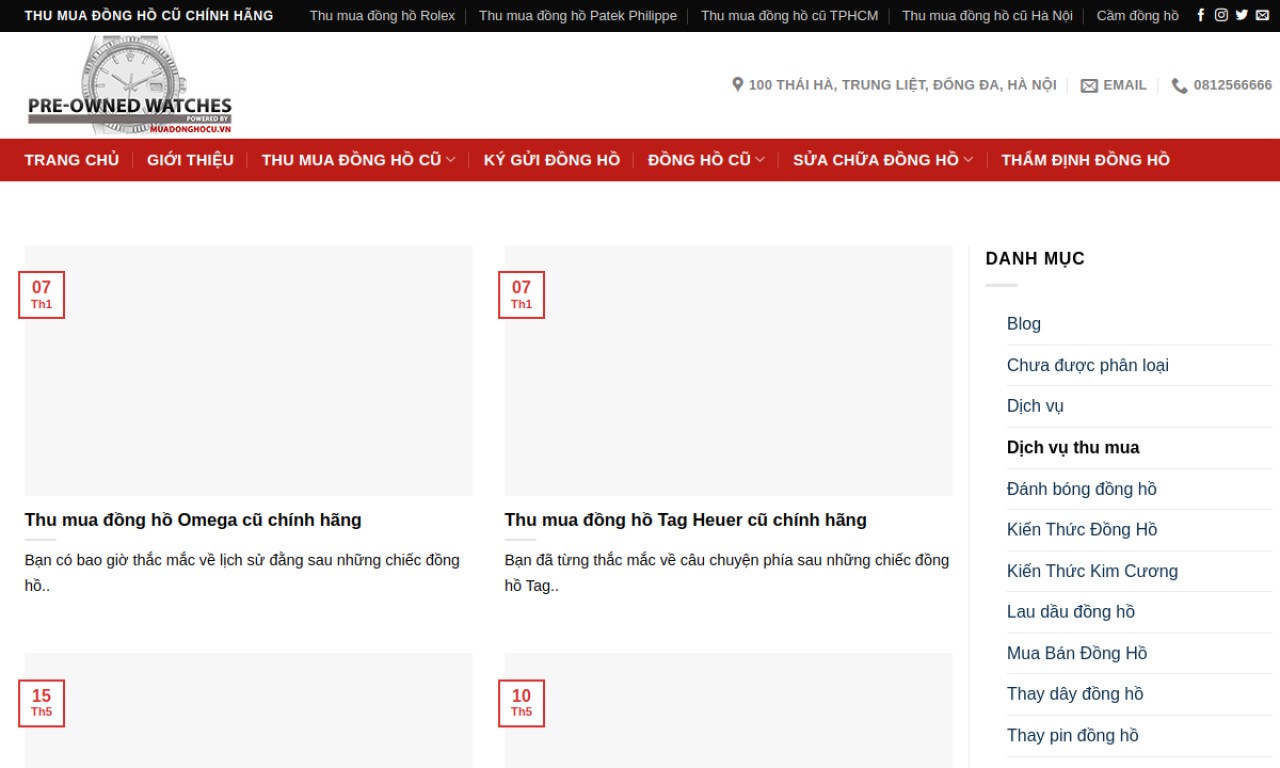Open Thu mua đồng hồ cũ Hà Nội link
This screenshot has width=1280, height=768.
(x=987, y=16)
